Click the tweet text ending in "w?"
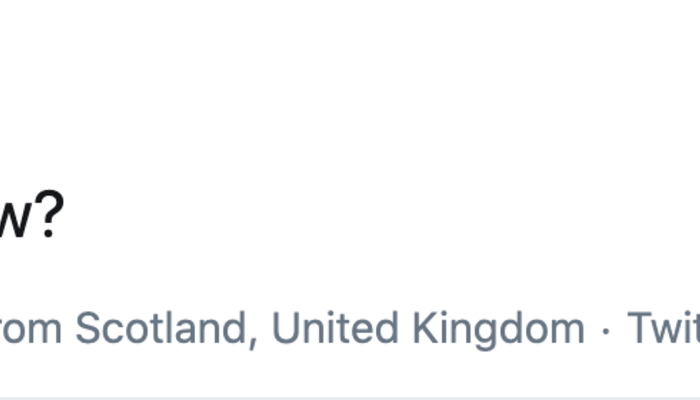The width and height of the screenshot is (700, 400). (30, 215)
